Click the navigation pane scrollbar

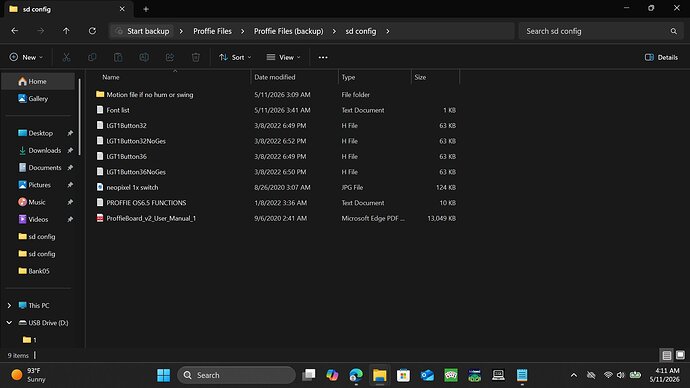pos(80,117)
